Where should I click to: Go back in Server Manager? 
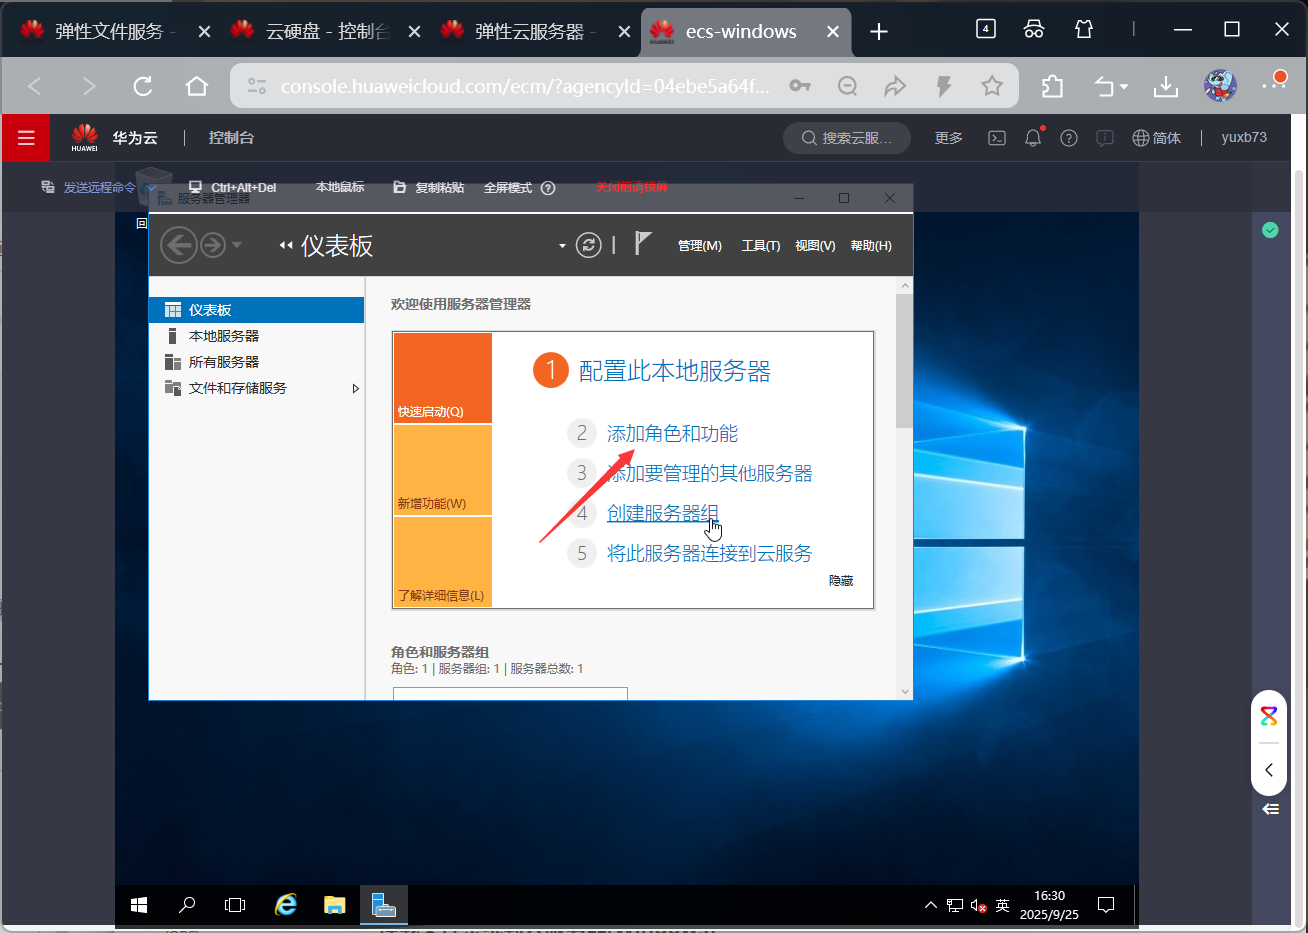(178, 245)
